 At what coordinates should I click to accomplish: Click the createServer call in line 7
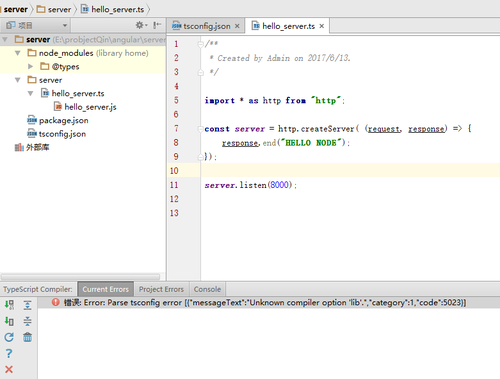point(327,129)
